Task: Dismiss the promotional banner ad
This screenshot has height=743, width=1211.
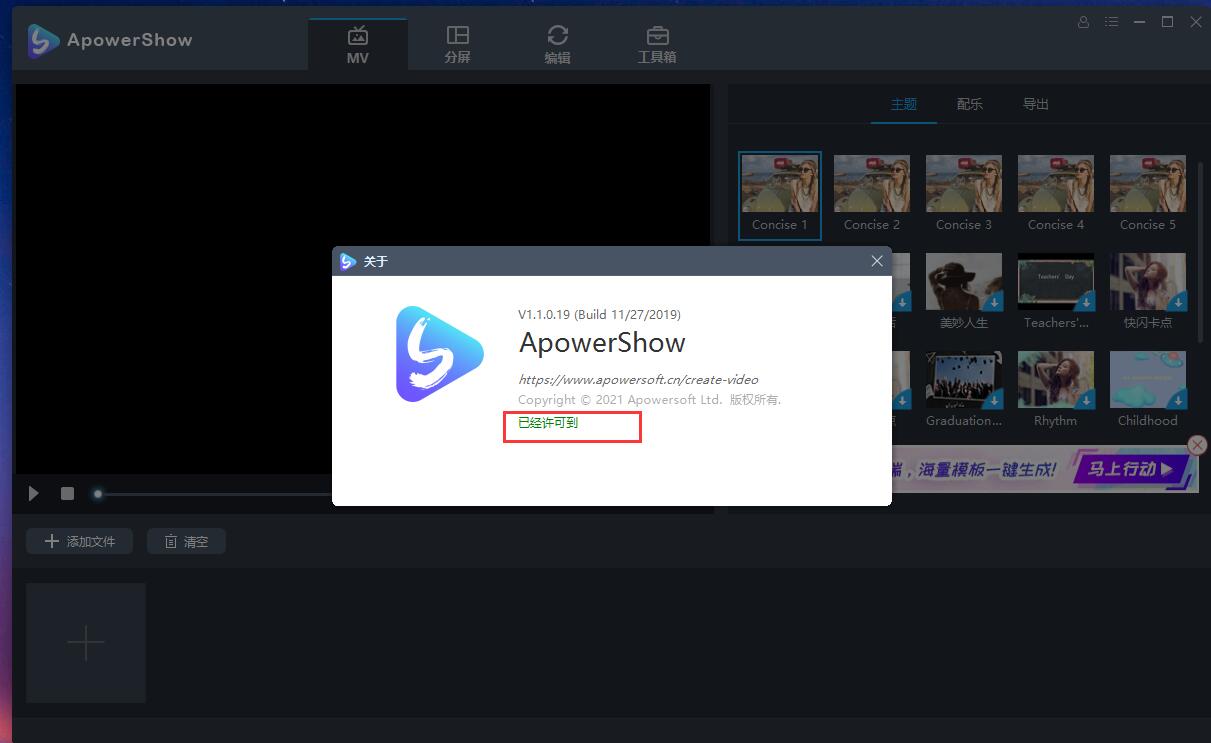Action: tap(1197, 445)
